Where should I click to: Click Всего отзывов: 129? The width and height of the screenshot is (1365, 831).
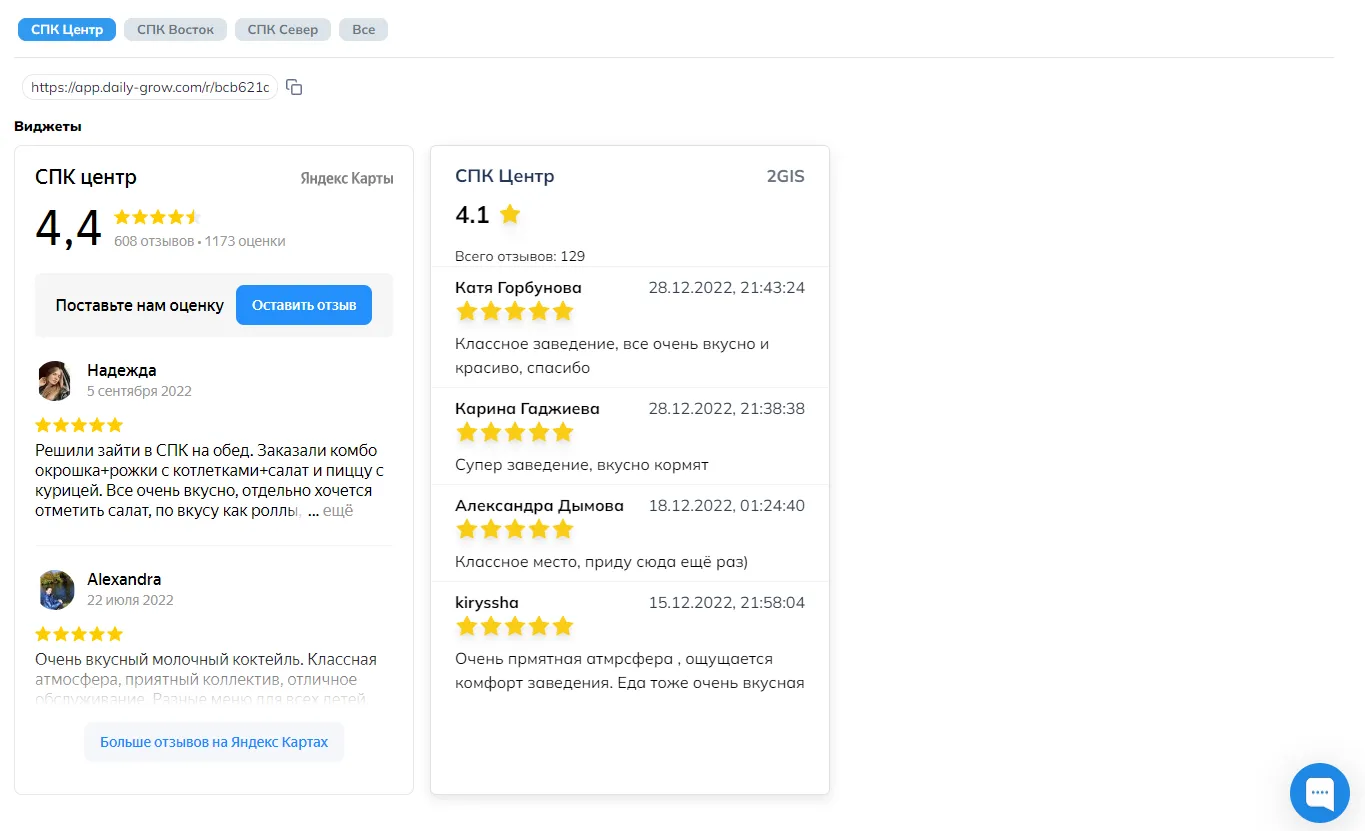[520, 256]
